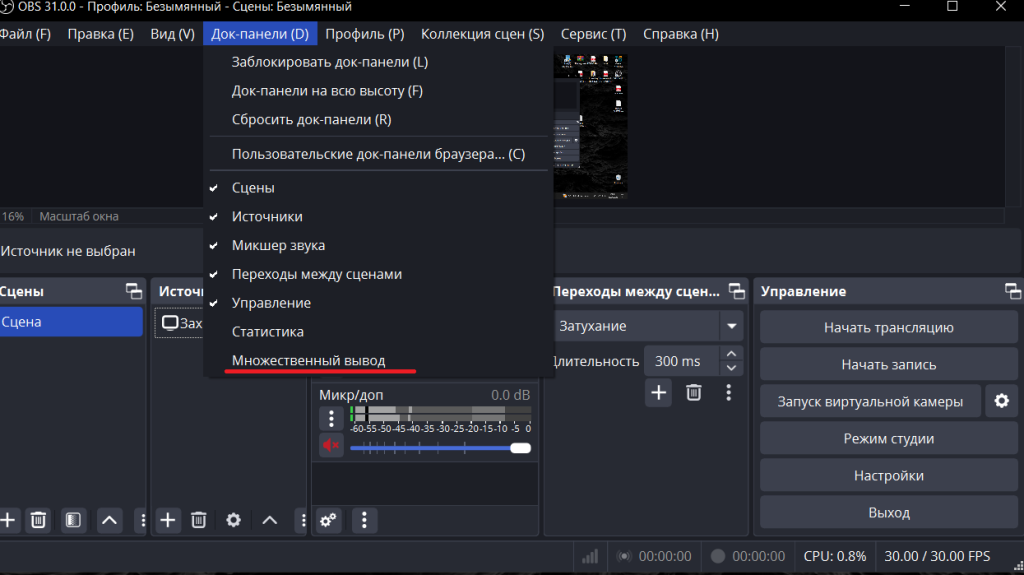Open Микр/доп three-dot options menu
Viewport: 1024px width, 575px height.
click(331, 419)
